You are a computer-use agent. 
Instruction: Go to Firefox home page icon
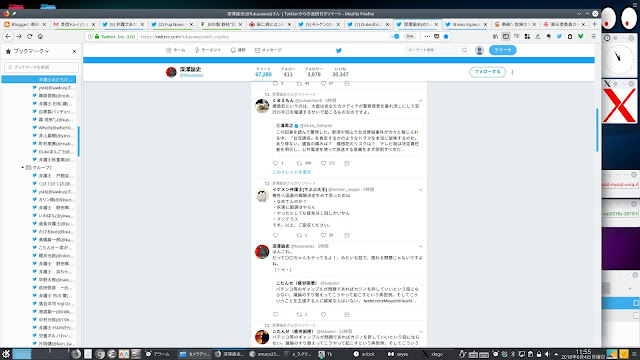click(x=40, y=36)
